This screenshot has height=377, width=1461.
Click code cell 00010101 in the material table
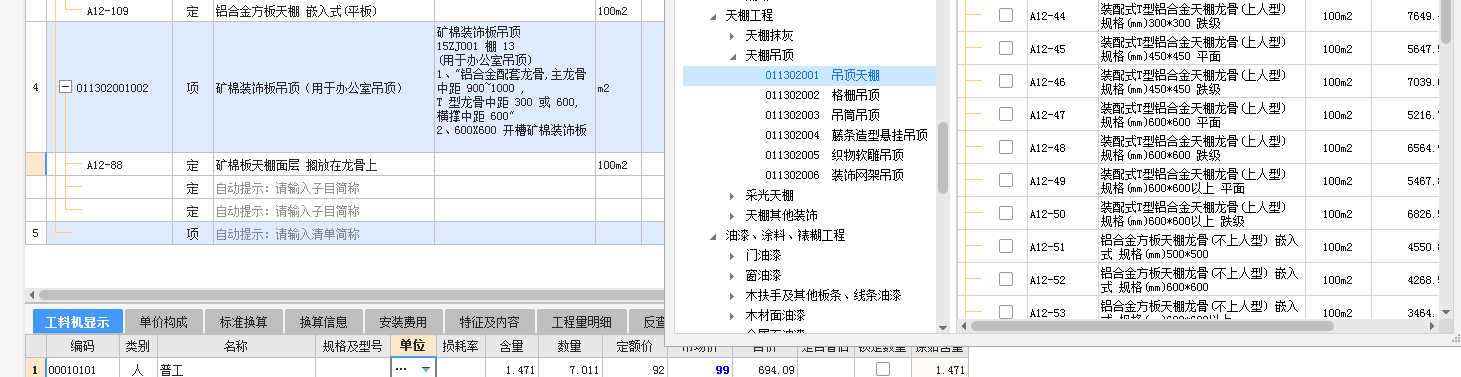(x=82, y=370)
